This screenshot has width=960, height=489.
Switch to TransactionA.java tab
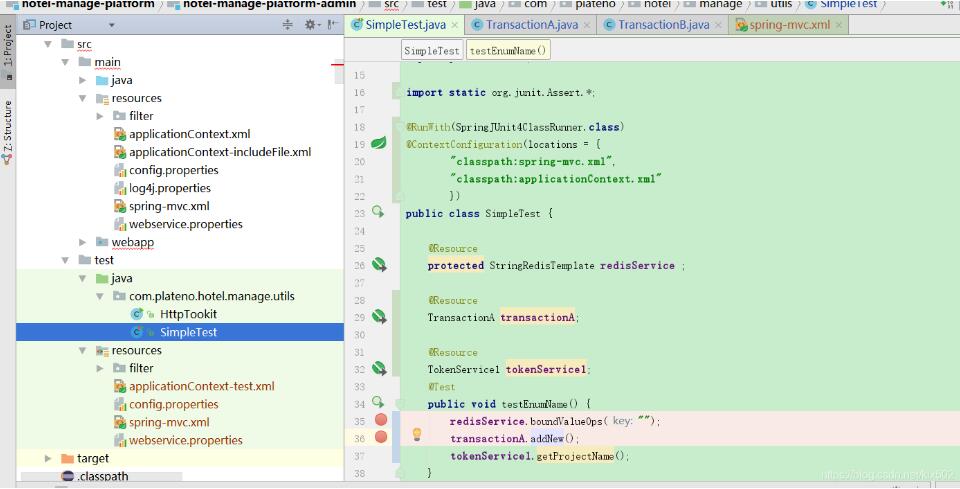(531, 25)
